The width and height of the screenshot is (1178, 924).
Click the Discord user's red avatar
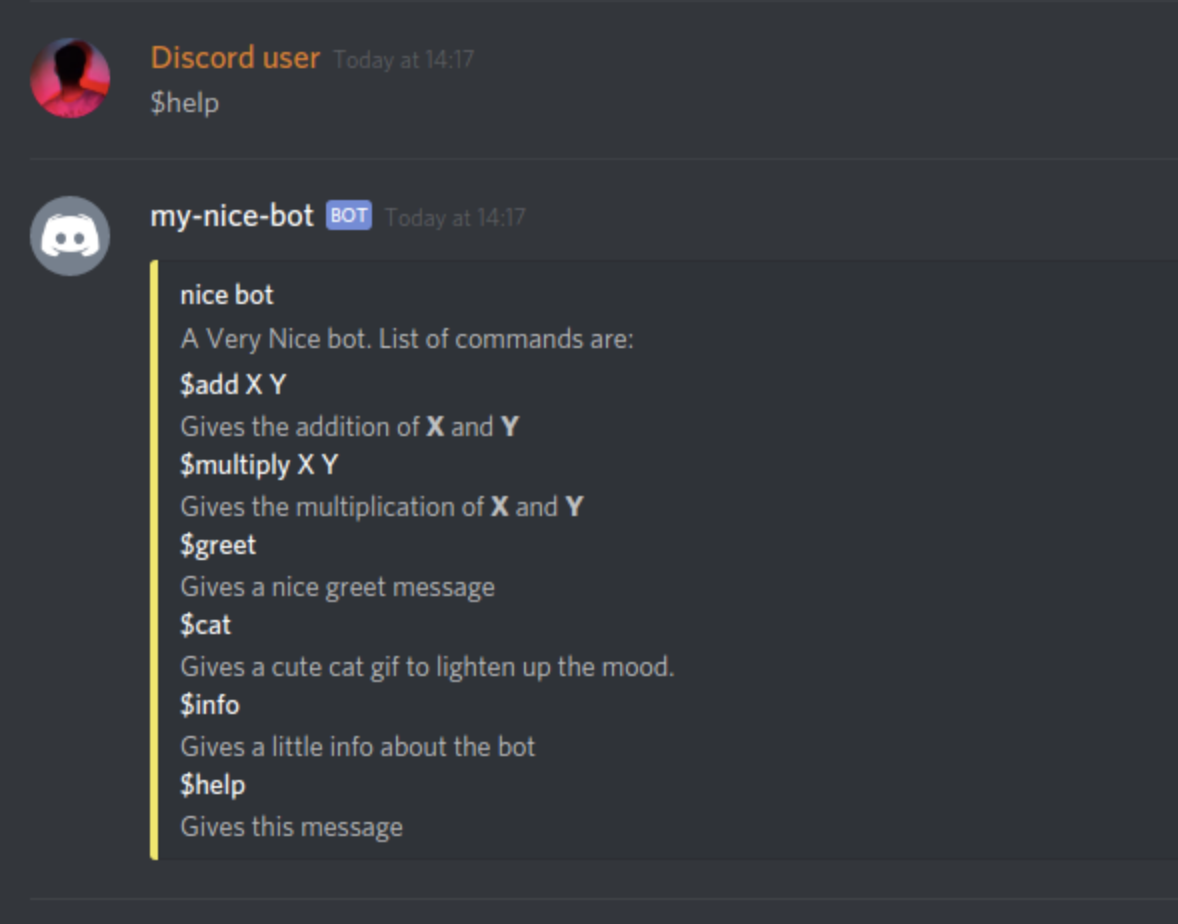pyautogui.click(x=70, y=78)
